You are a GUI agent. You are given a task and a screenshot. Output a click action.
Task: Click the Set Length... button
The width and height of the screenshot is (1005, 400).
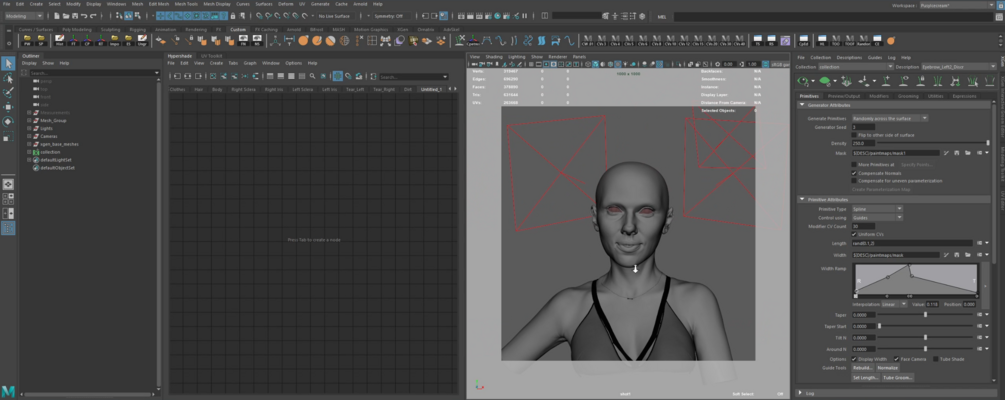coord(865,378)
